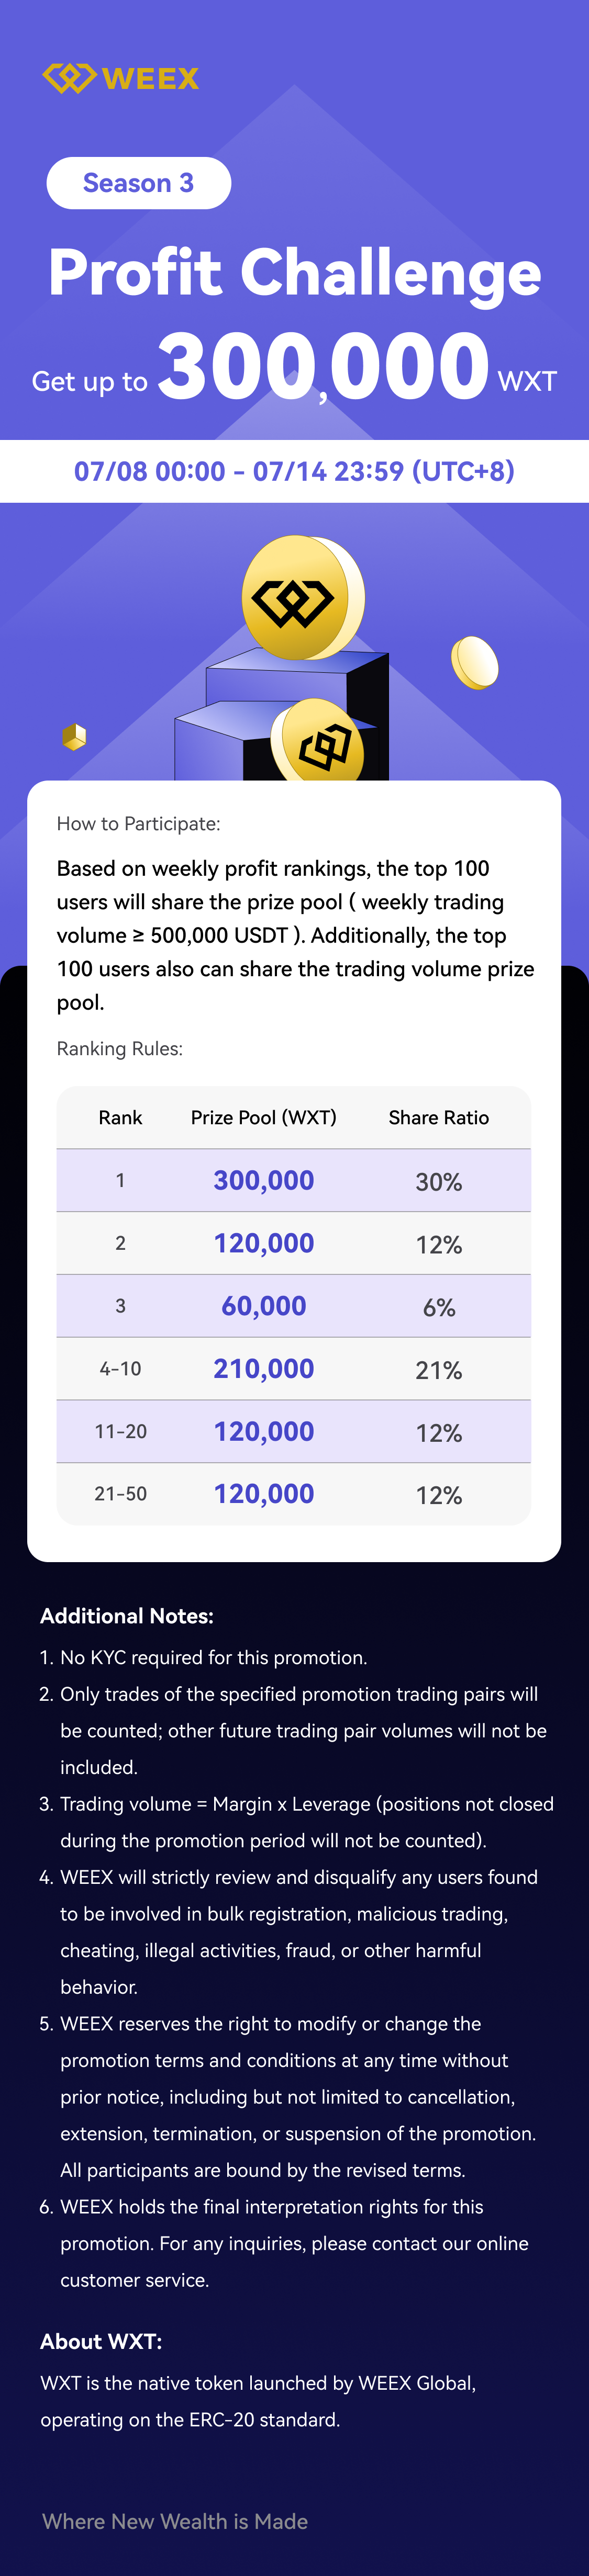Click the How to Participate heading
589x2576 pixels.
point(138,824)
